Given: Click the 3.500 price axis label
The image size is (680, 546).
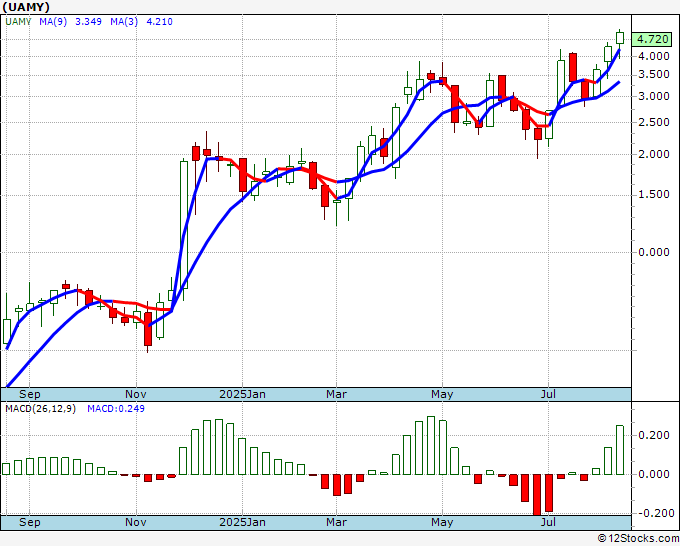Looking at the screenshot, I should point(654,75).
